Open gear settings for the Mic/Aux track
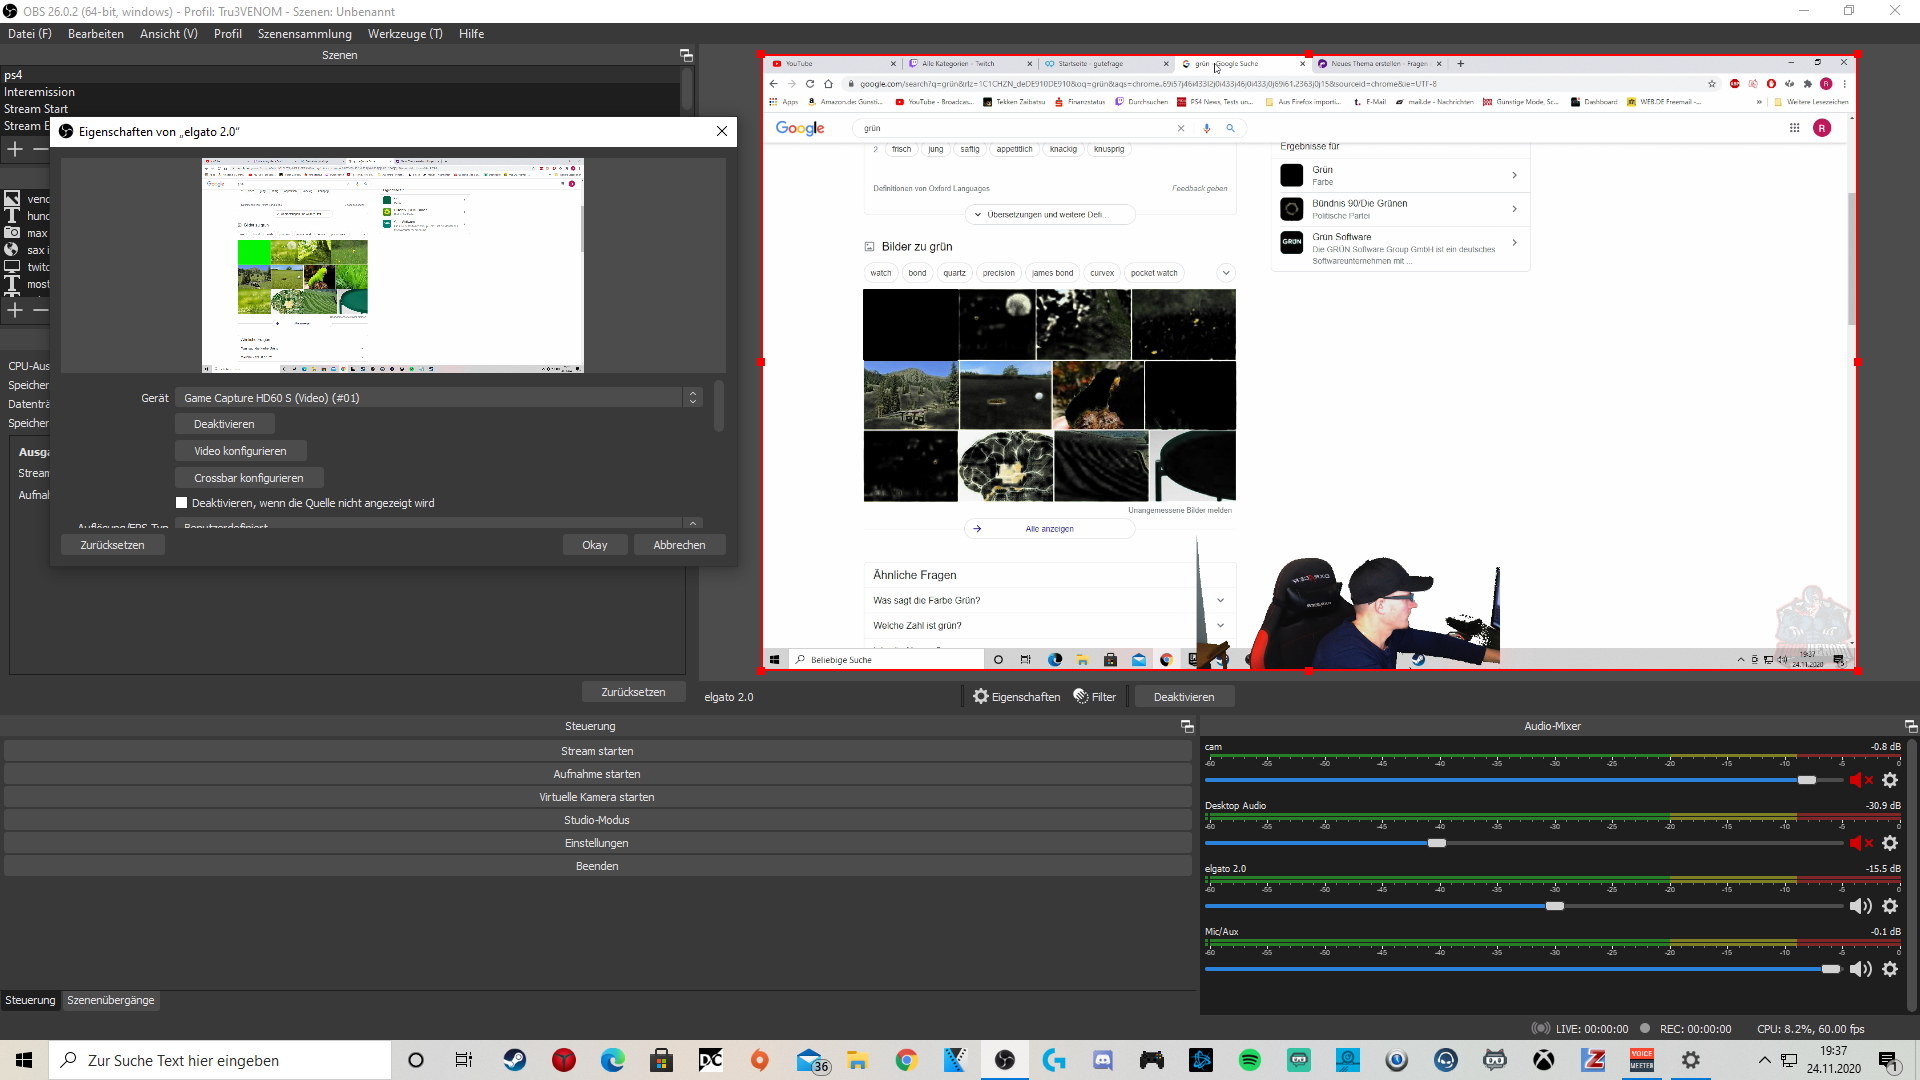This screenshot has height=1080, width=1920. coord(1890,969)
